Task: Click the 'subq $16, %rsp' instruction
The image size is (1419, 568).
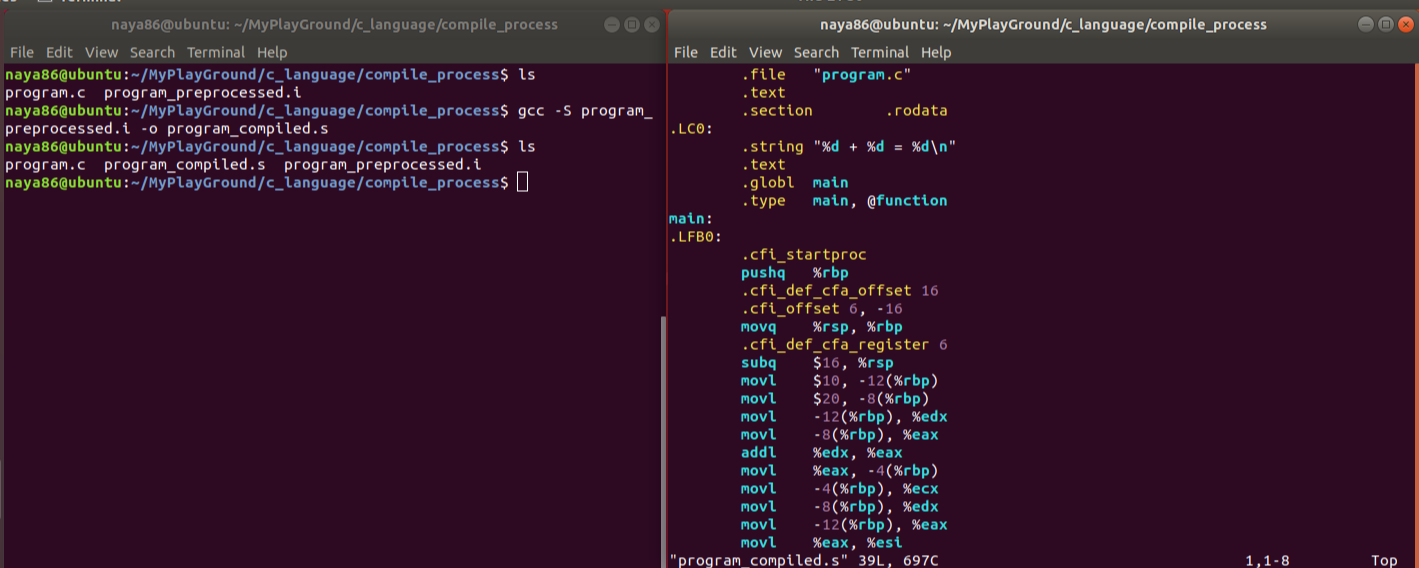Action: [817, 362]
